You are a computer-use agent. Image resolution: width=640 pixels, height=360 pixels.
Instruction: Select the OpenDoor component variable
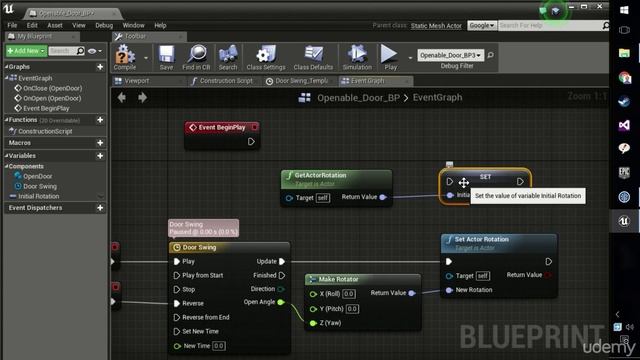click(x=38, y=176)
